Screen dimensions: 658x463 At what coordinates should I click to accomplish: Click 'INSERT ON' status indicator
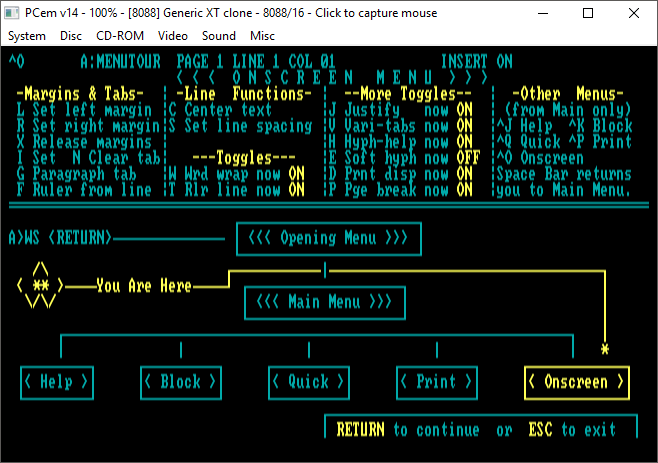click(476, 62)
